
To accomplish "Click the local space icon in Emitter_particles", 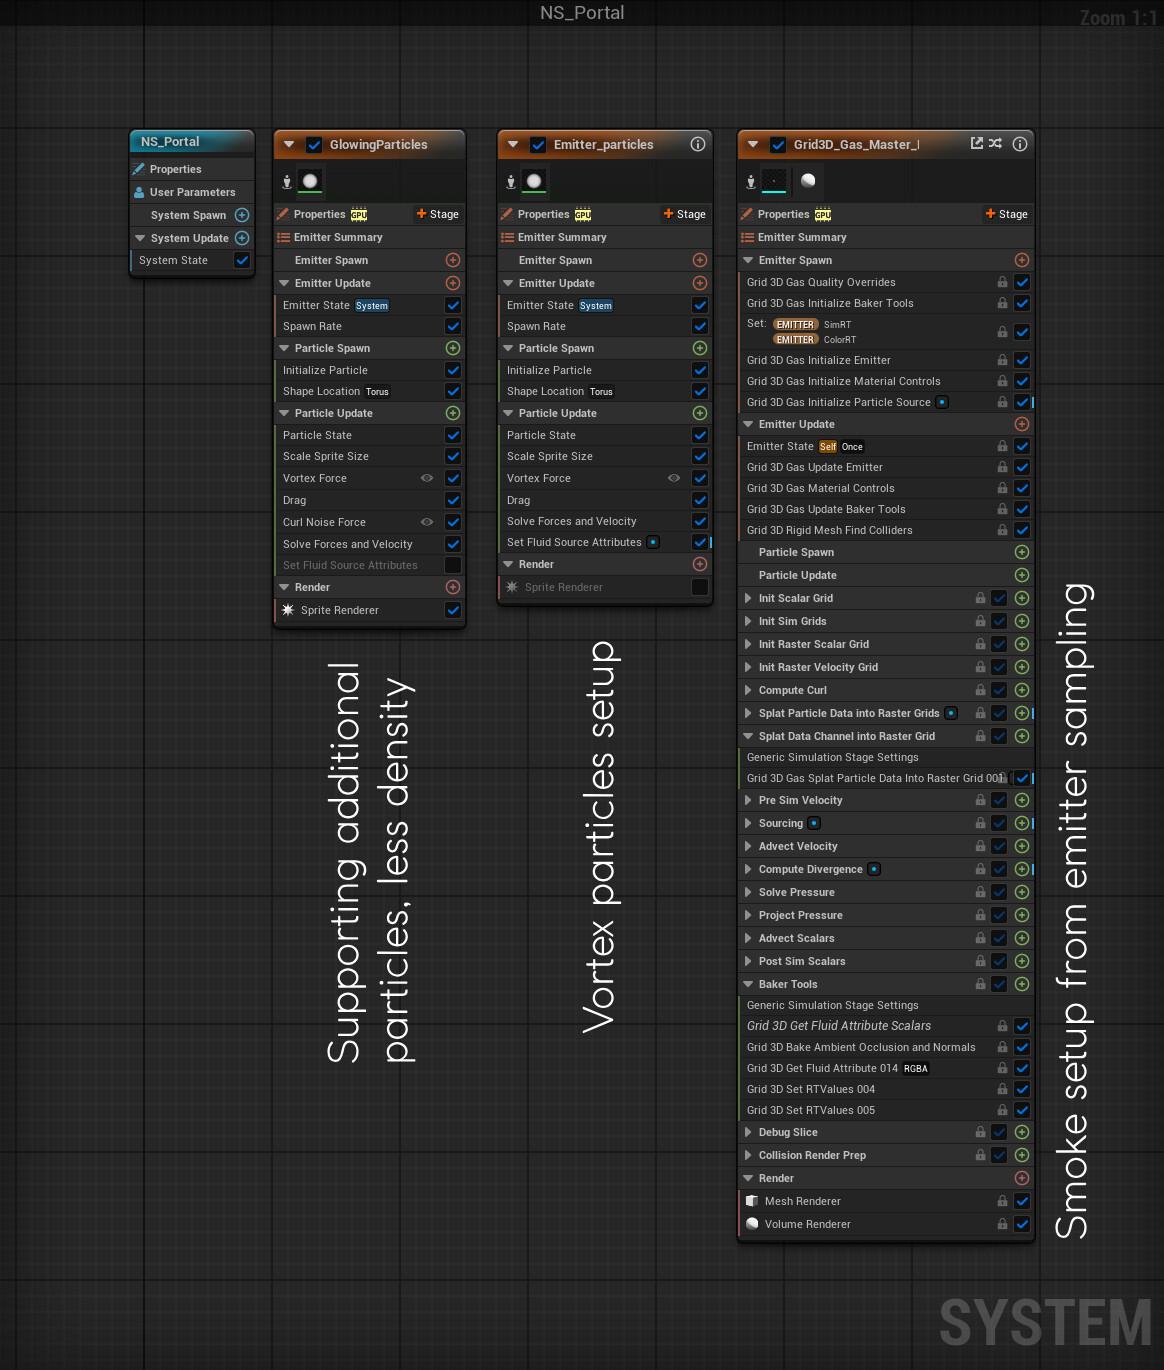I will pyautogui.click(x=511, y=181).
